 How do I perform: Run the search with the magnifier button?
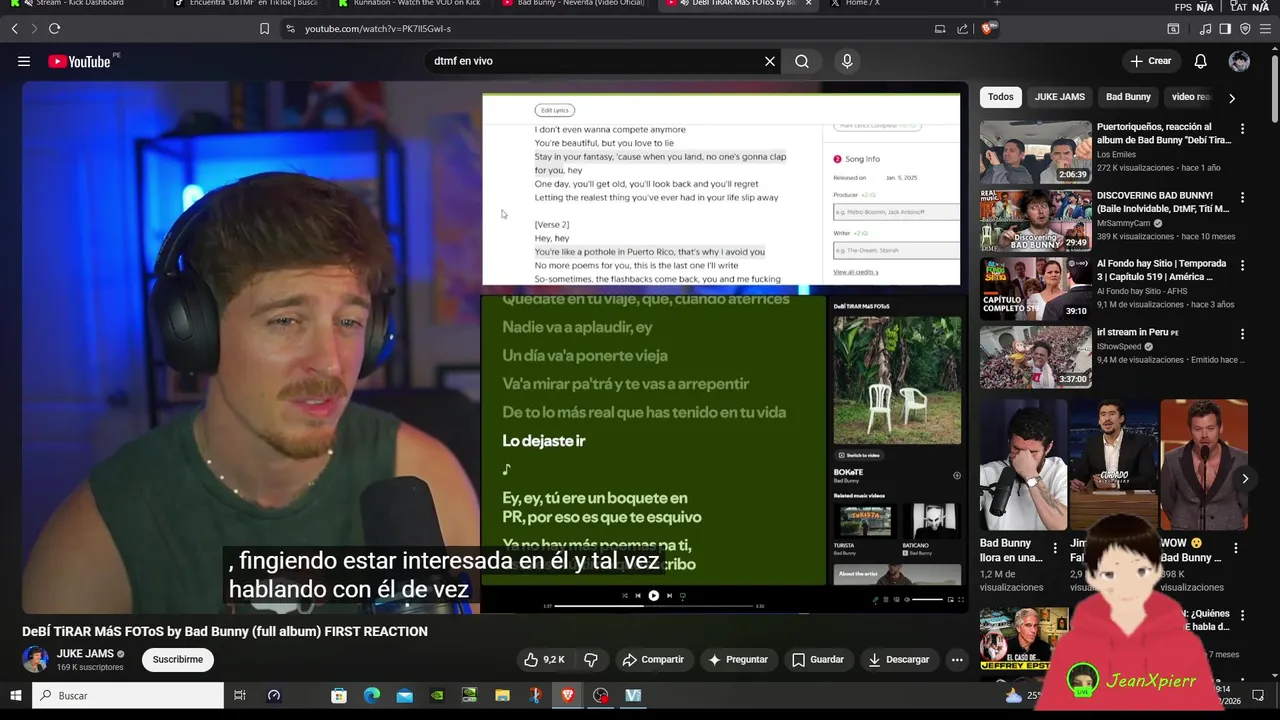802,61
